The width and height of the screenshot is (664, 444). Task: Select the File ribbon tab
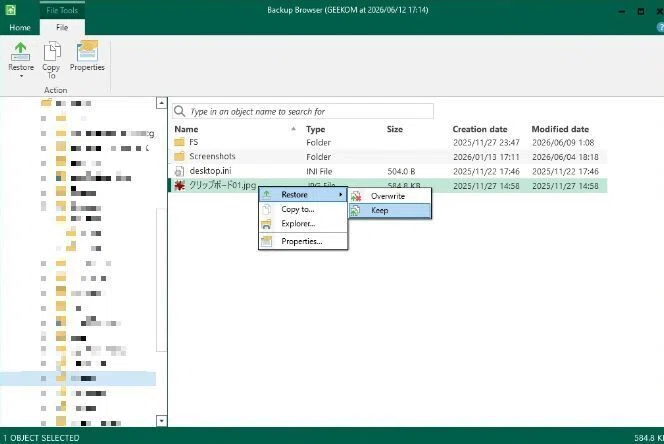point(62,28)
